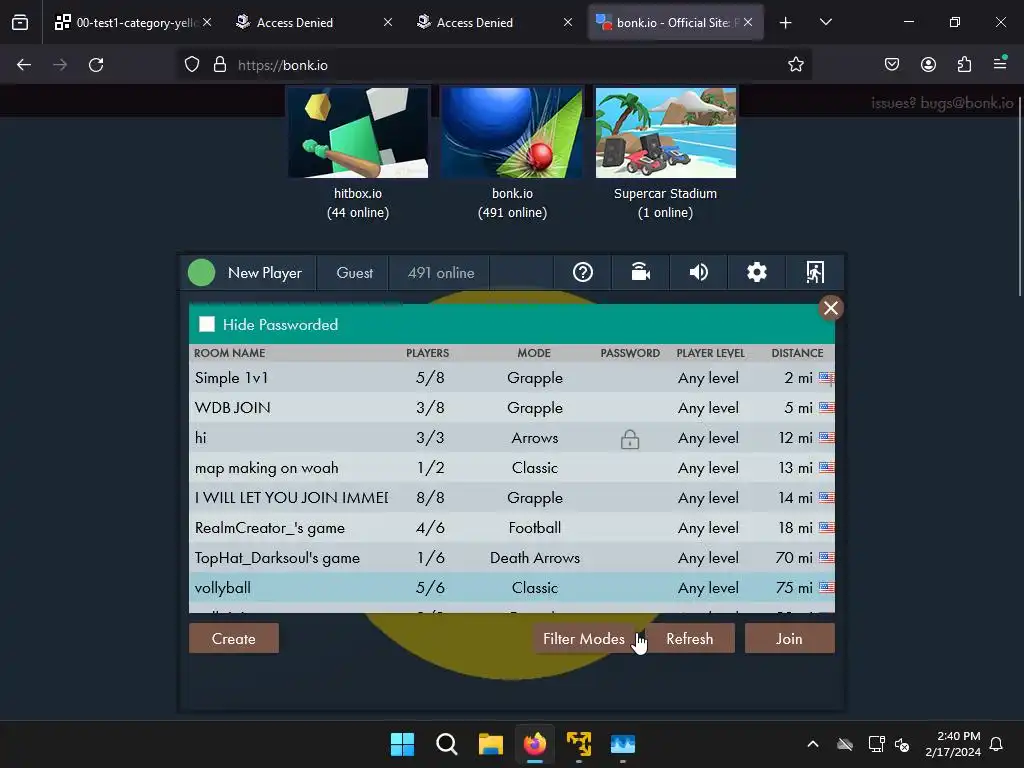Show hidden system tray icons
Screen dimensions: 1024x768
click(812, 744)
